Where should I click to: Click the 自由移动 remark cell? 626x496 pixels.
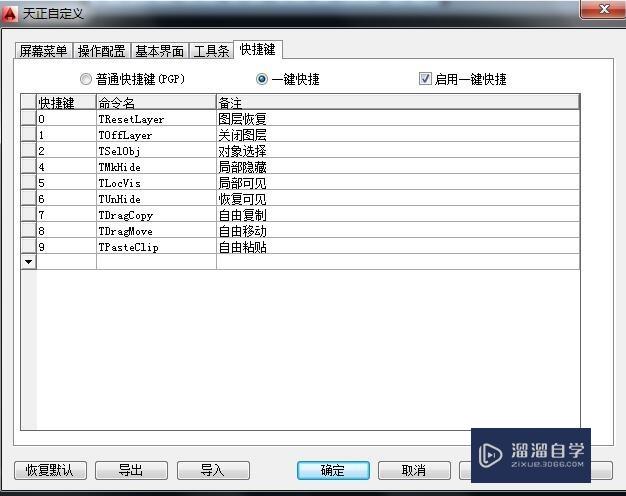[x=398, y=230]
